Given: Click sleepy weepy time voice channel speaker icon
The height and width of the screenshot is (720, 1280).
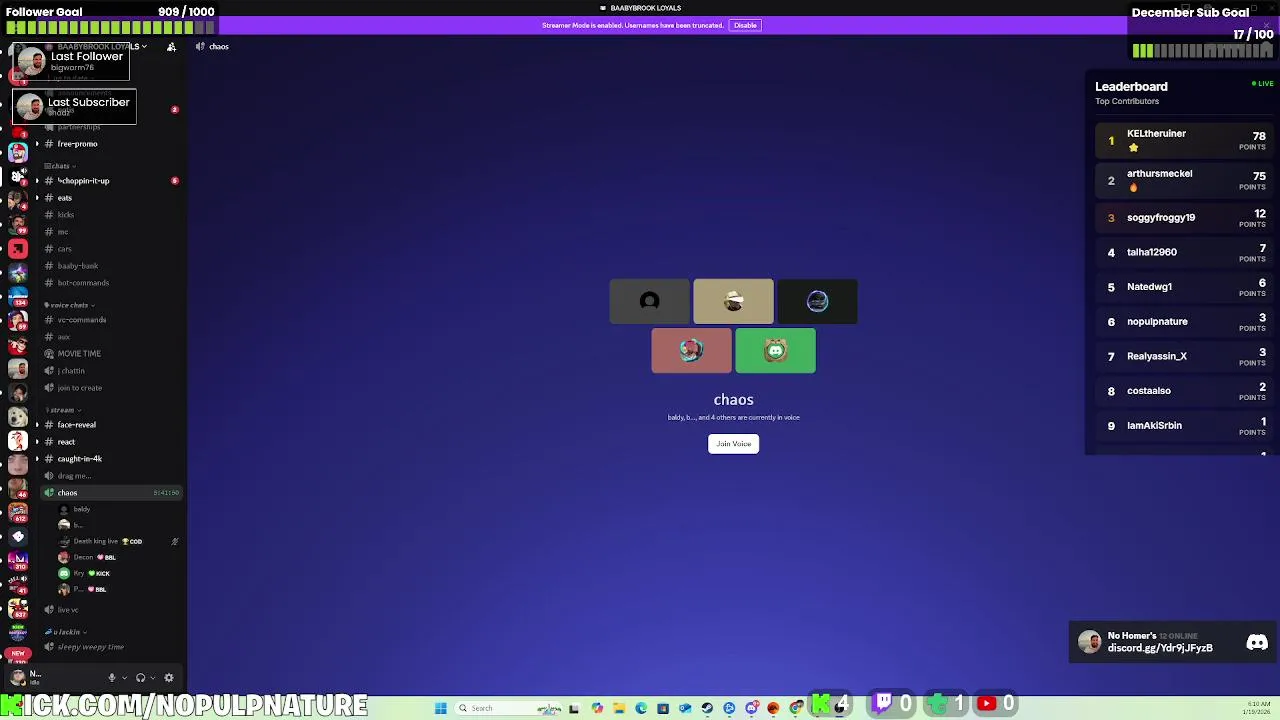Looking at the screenshot, I should coord(49,647).
